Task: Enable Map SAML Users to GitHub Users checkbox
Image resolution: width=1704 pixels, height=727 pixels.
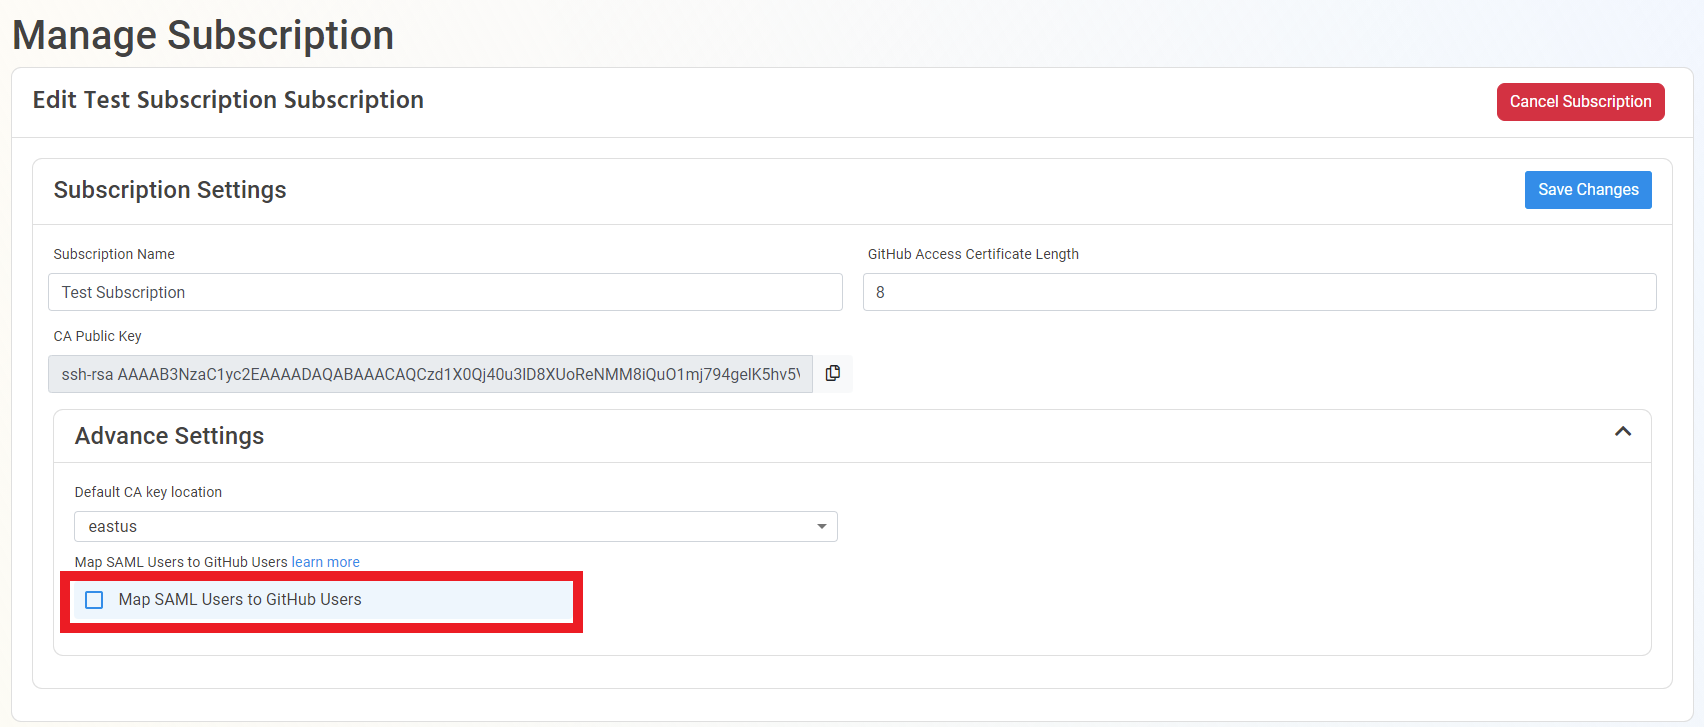Action: [94, 600]
